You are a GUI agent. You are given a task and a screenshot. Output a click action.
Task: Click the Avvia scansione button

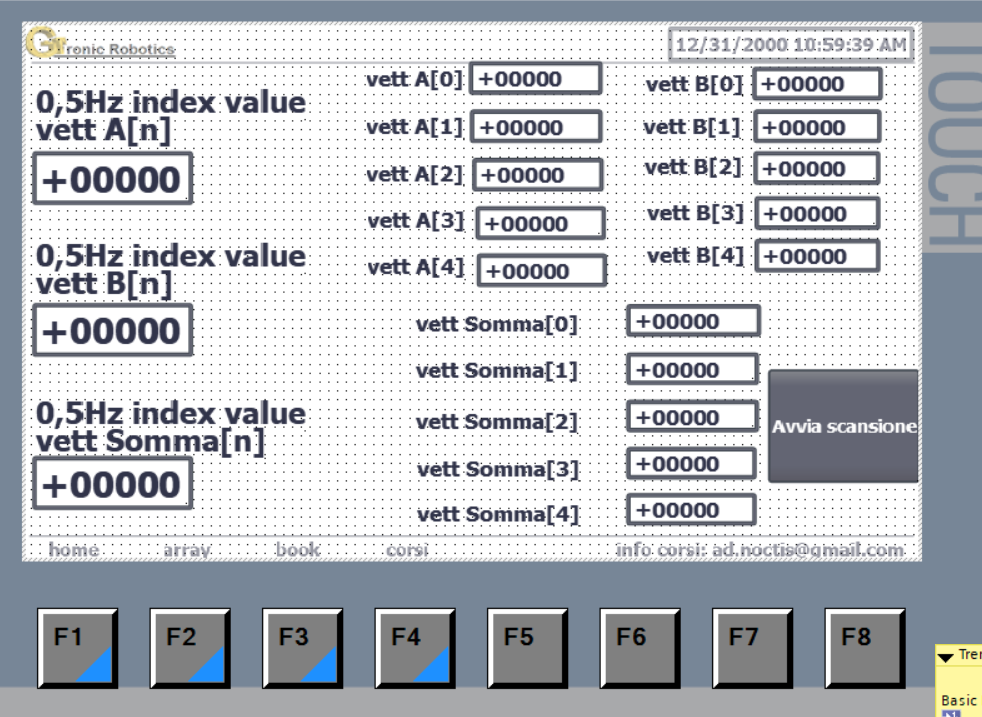click(843, 427)
